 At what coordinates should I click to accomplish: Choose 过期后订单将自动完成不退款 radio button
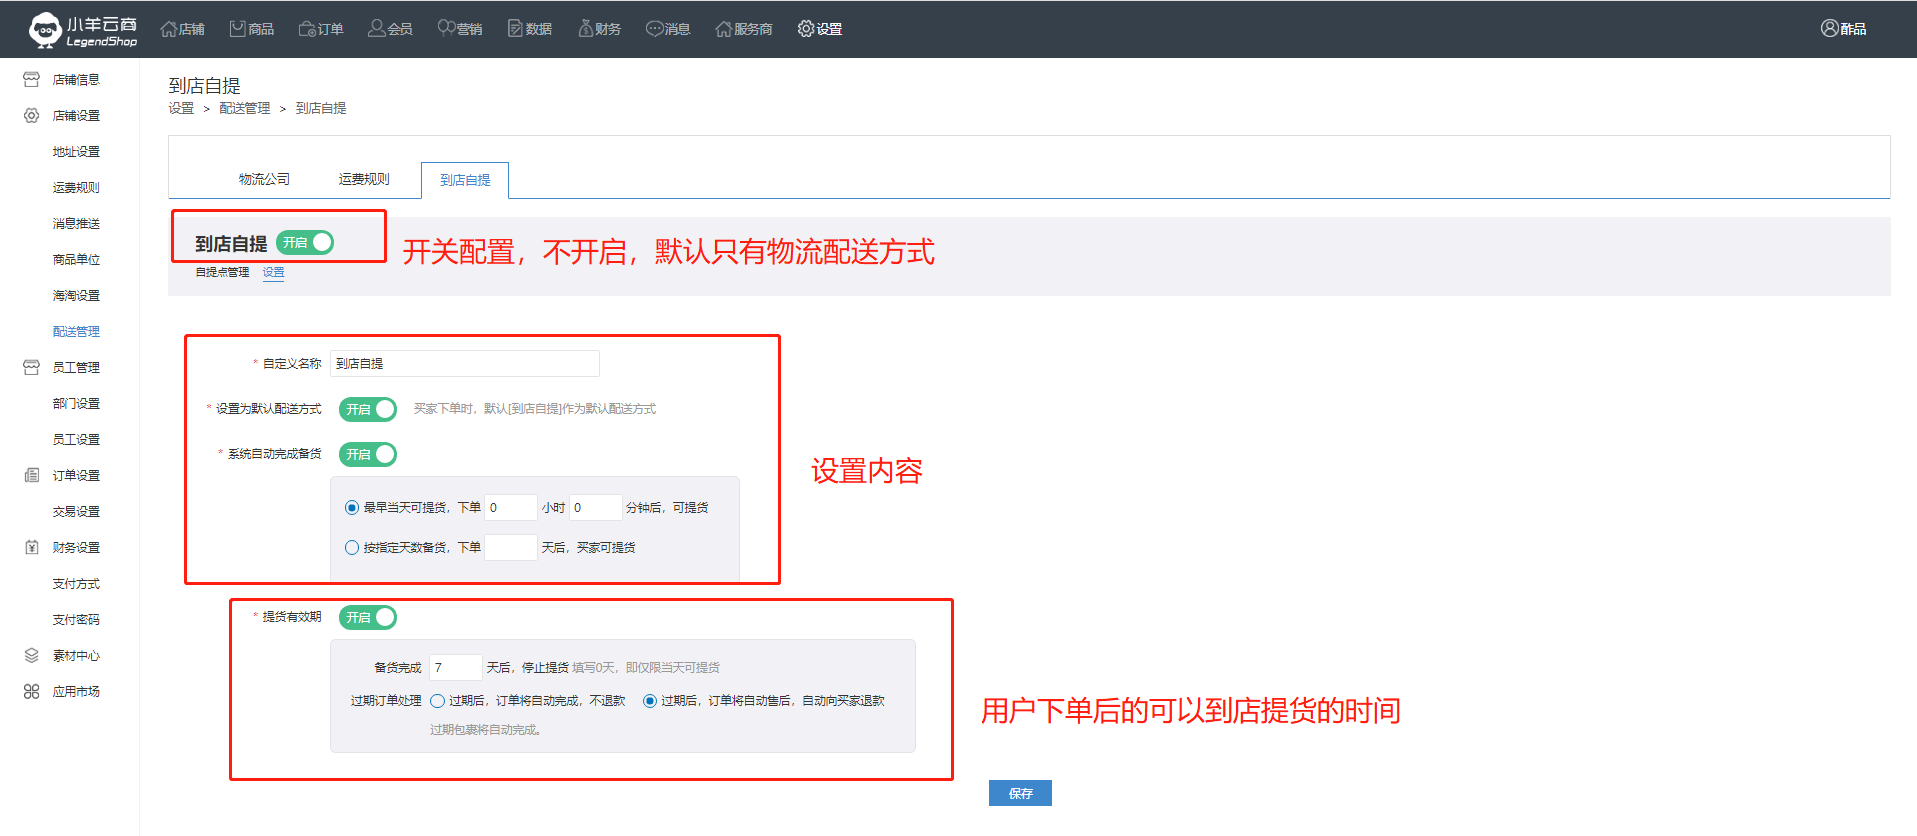point(438,701)
